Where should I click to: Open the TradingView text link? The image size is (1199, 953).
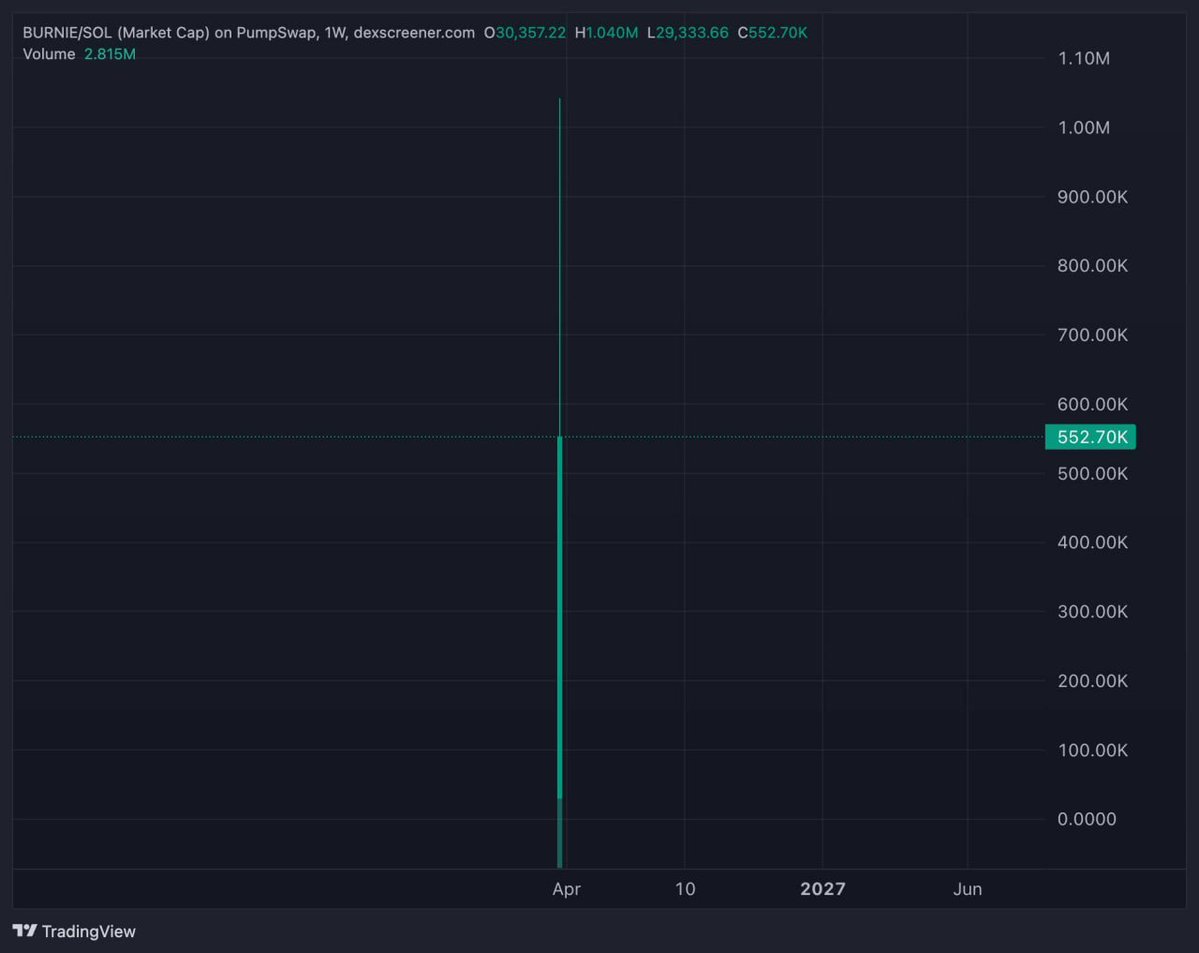pyautogui.click(x=88, y=931)
